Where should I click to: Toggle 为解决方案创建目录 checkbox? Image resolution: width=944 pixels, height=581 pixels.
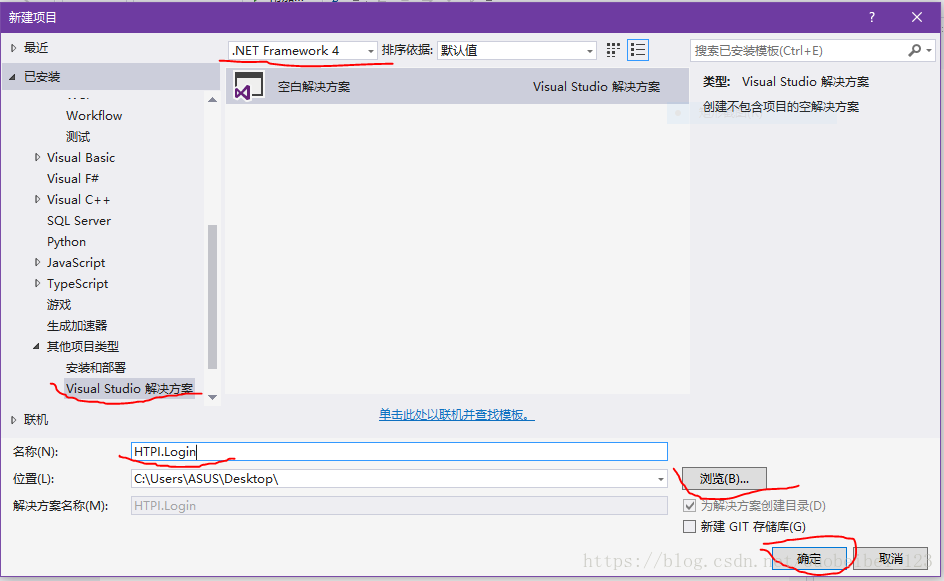pyautogui.click(x=689, y=506)
